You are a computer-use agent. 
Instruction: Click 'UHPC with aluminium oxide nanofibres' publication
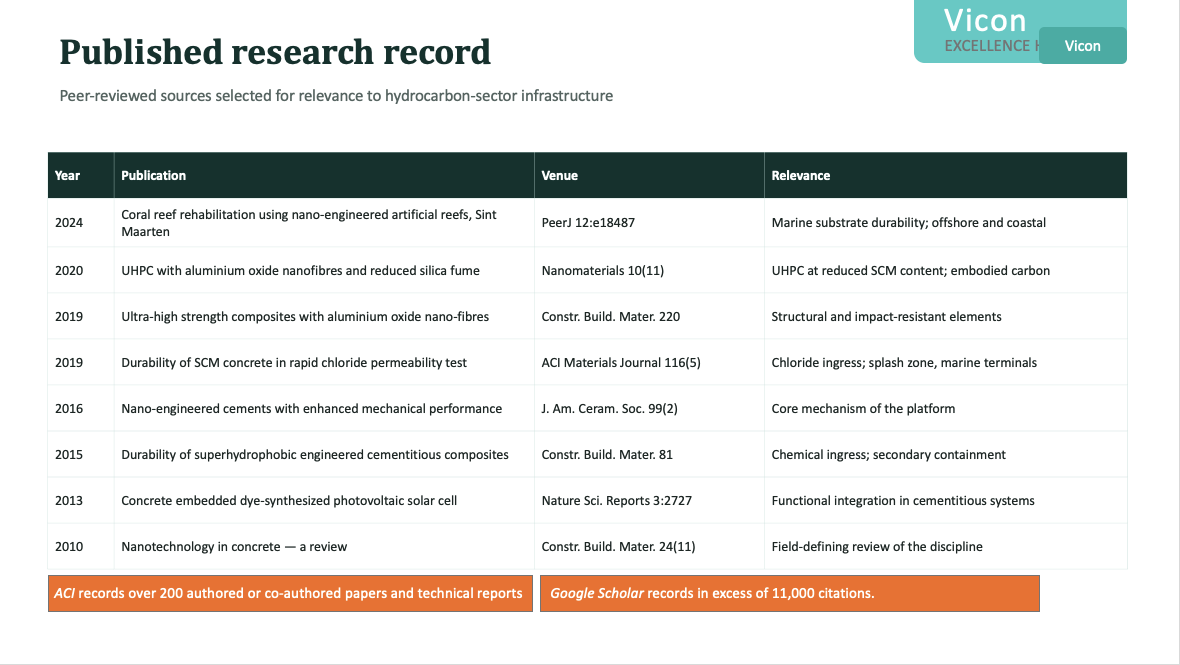pos(324,271)
